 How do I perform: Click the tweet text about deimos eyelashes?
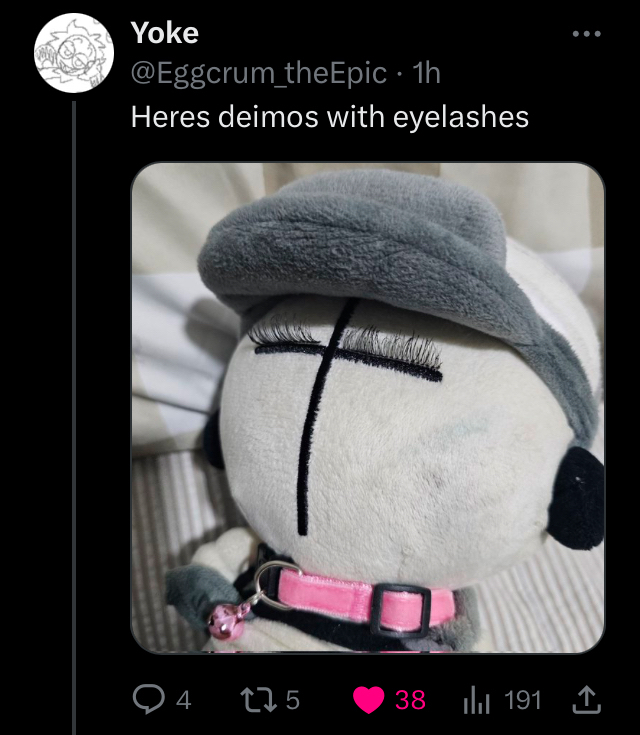tap(330, 116)
